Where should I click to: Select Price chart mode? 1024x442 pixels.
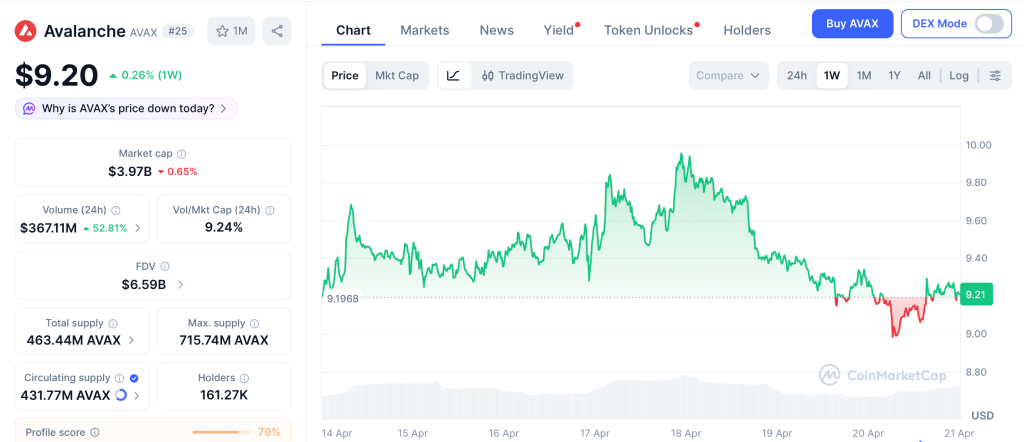click(345, 76)
